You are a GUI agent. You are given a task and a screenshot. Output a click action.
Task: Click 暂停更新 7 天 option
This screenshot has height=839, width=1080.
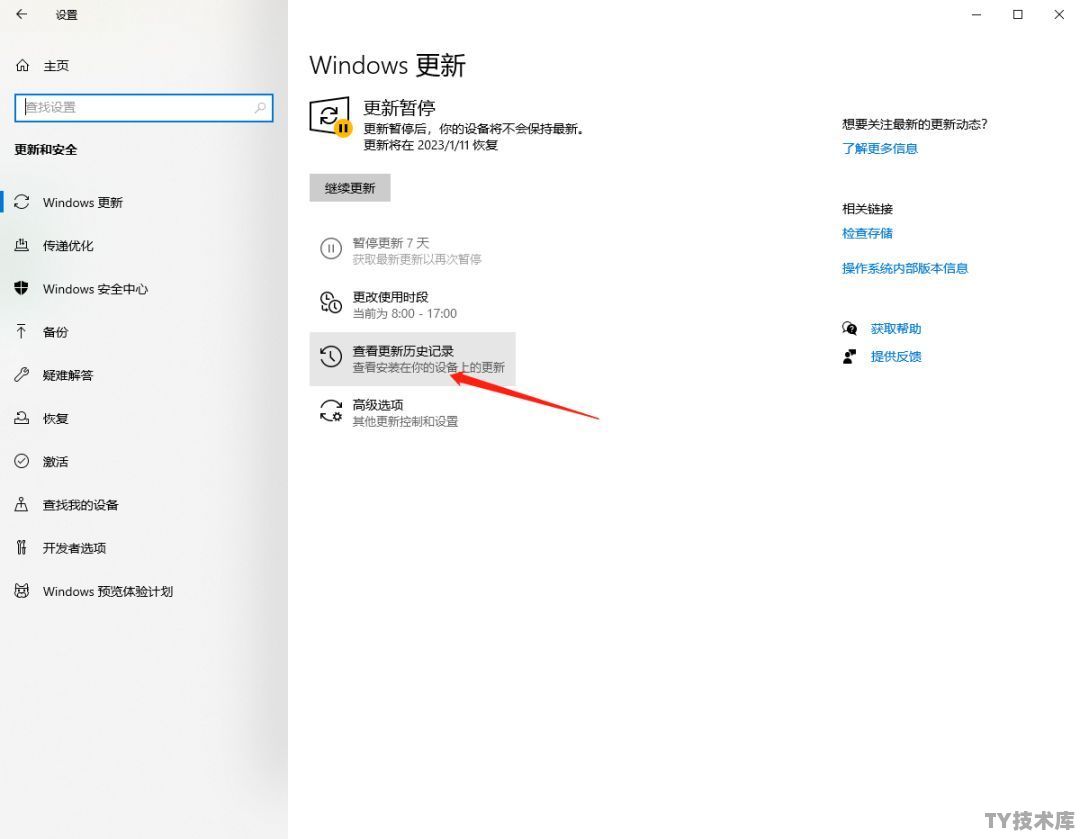pyautogui.click(x=412, y=251)
